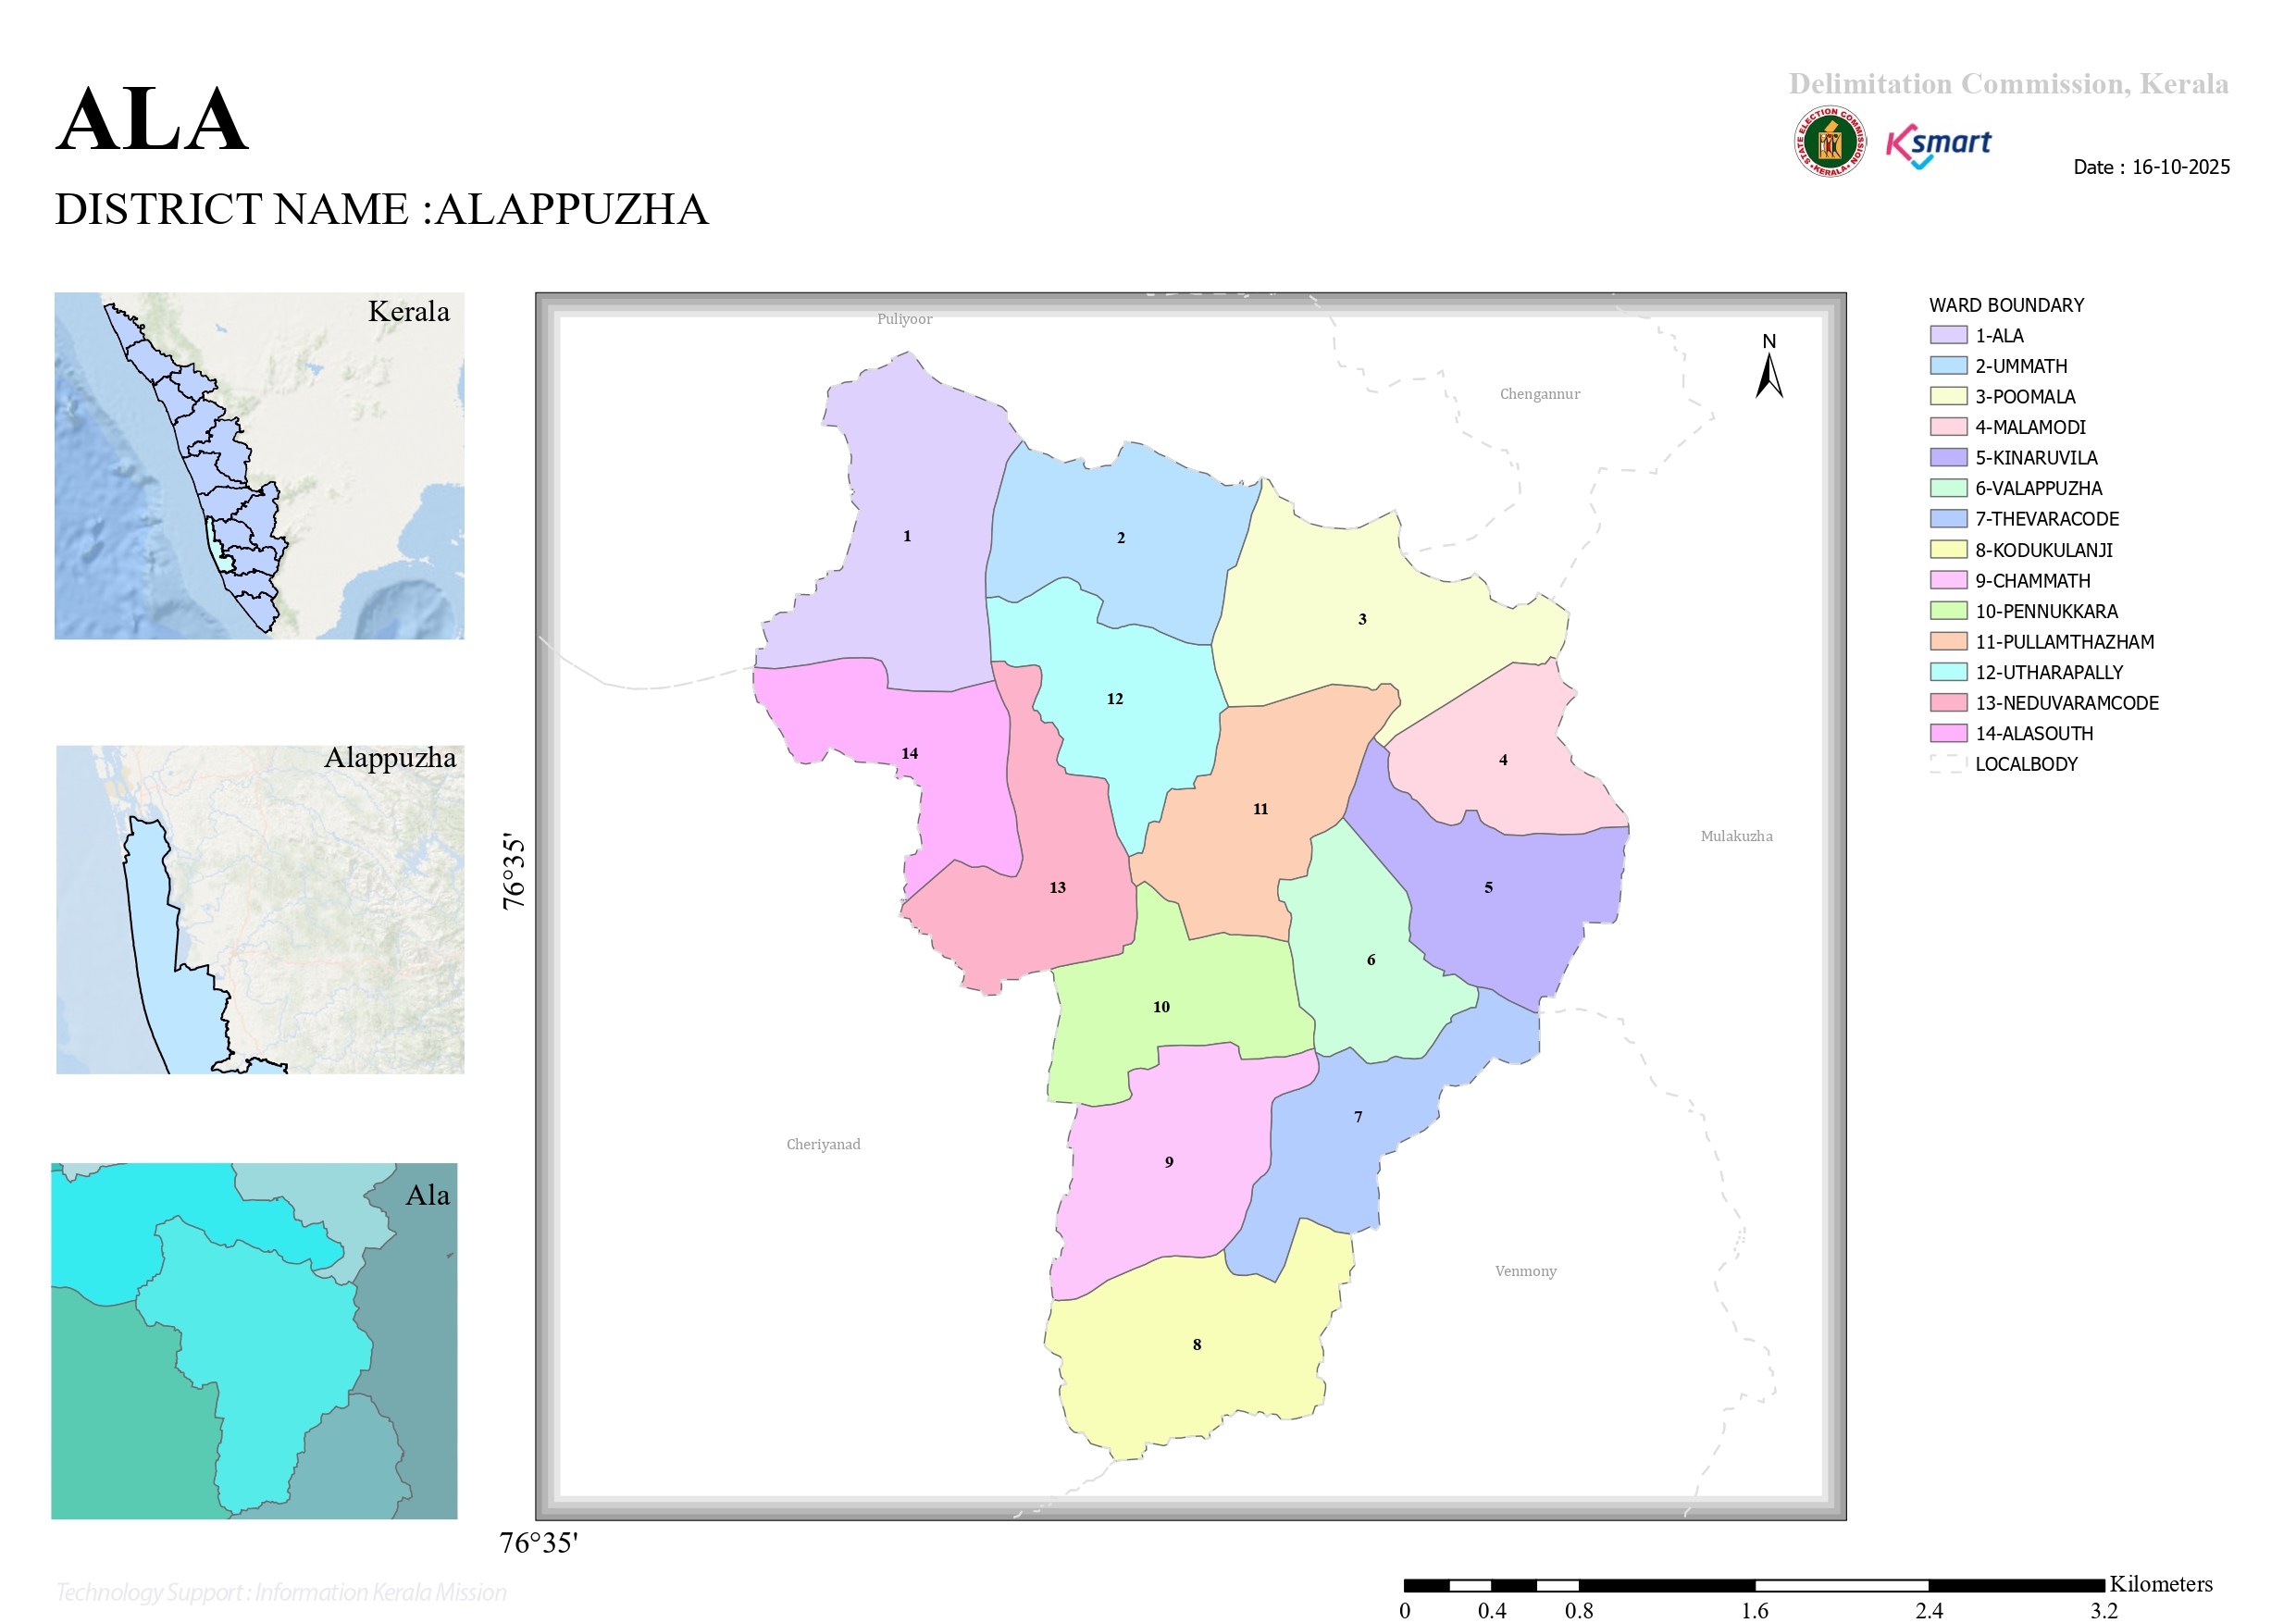This screenshot has width=2296, height=1623.
Task: Click the DISTRICT NAME :ALAPPUZHA heading
Action: click(382, 209)
